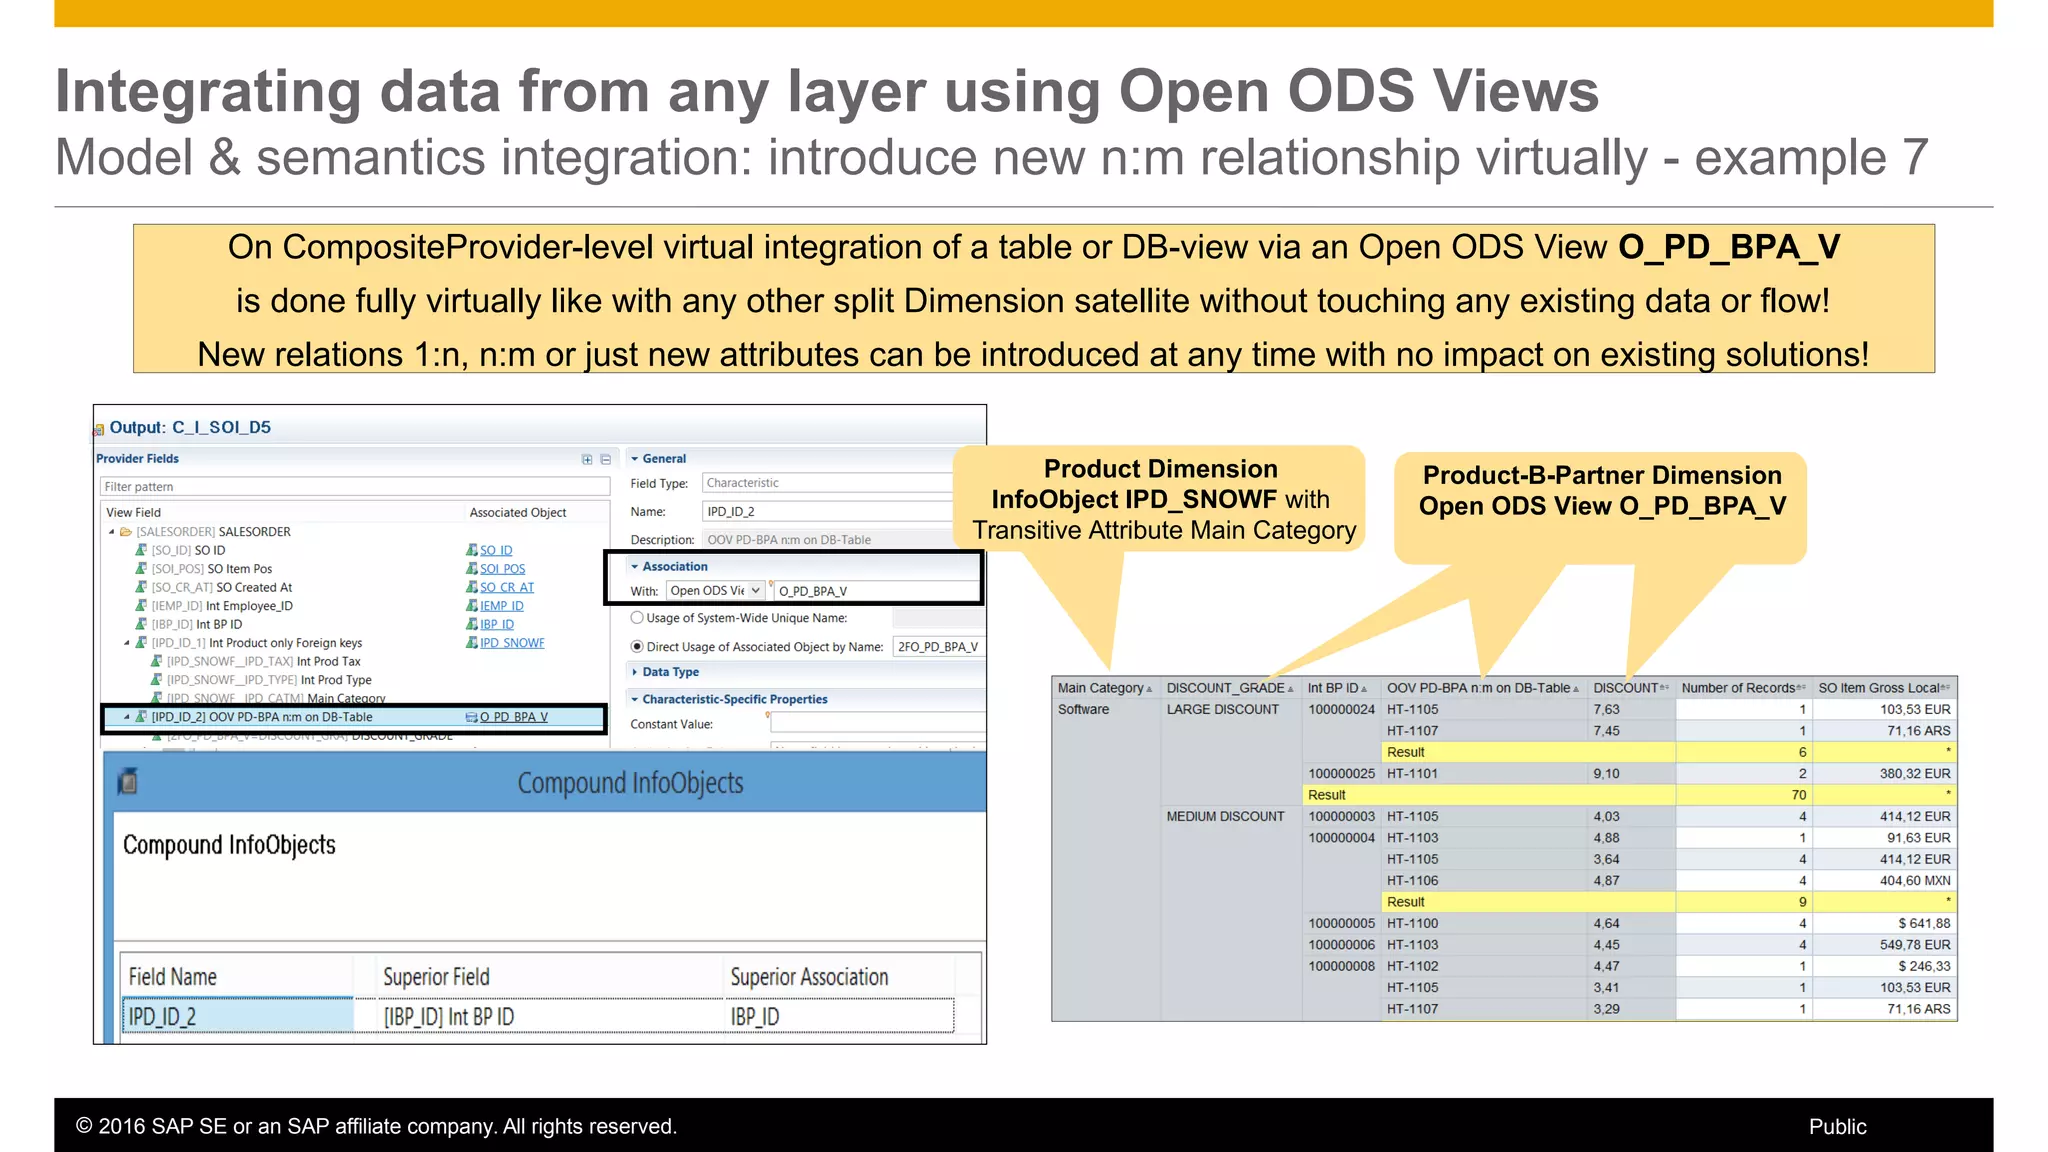Expand the Data Type section
This screenshot has height=1152, width=2048.
tap(634, 672)
